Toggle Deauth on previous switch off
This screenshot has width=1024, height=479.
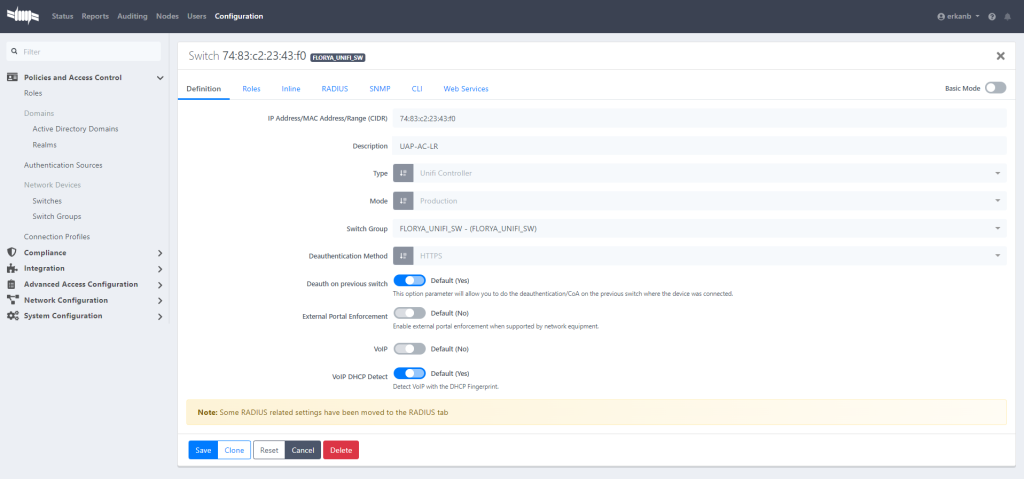410,281
